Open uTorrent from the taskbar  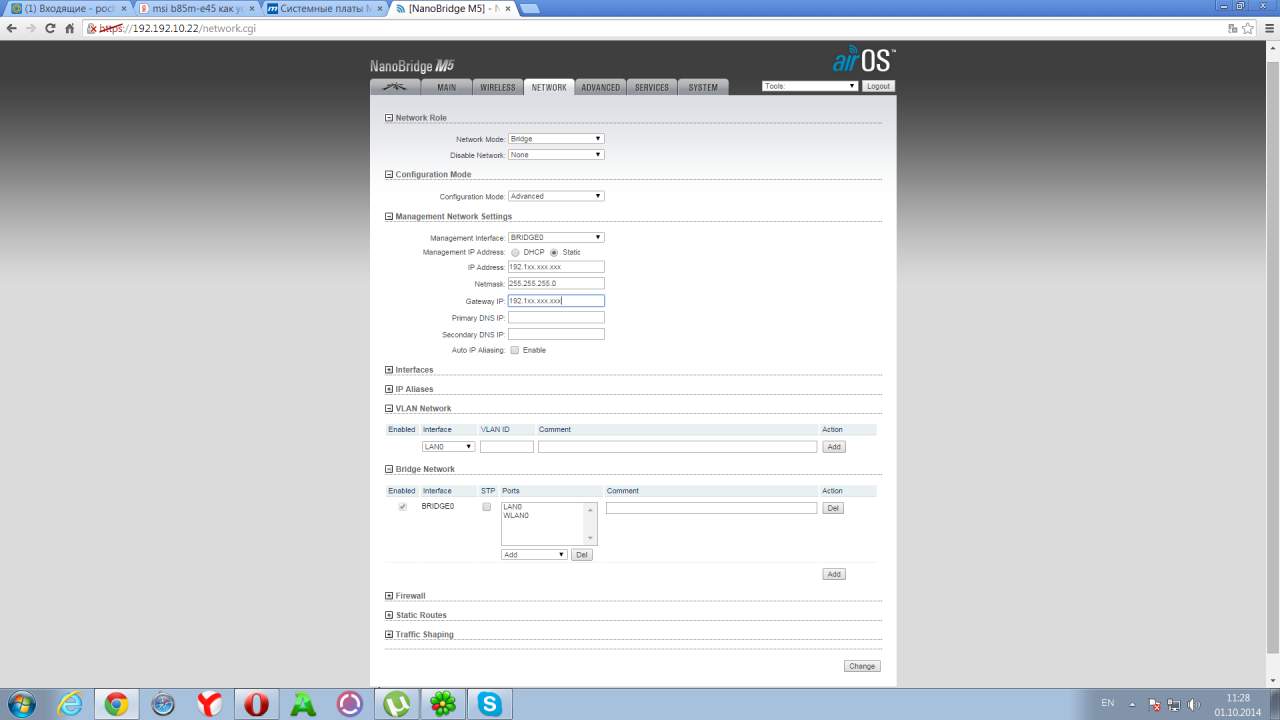coord(396,704)
